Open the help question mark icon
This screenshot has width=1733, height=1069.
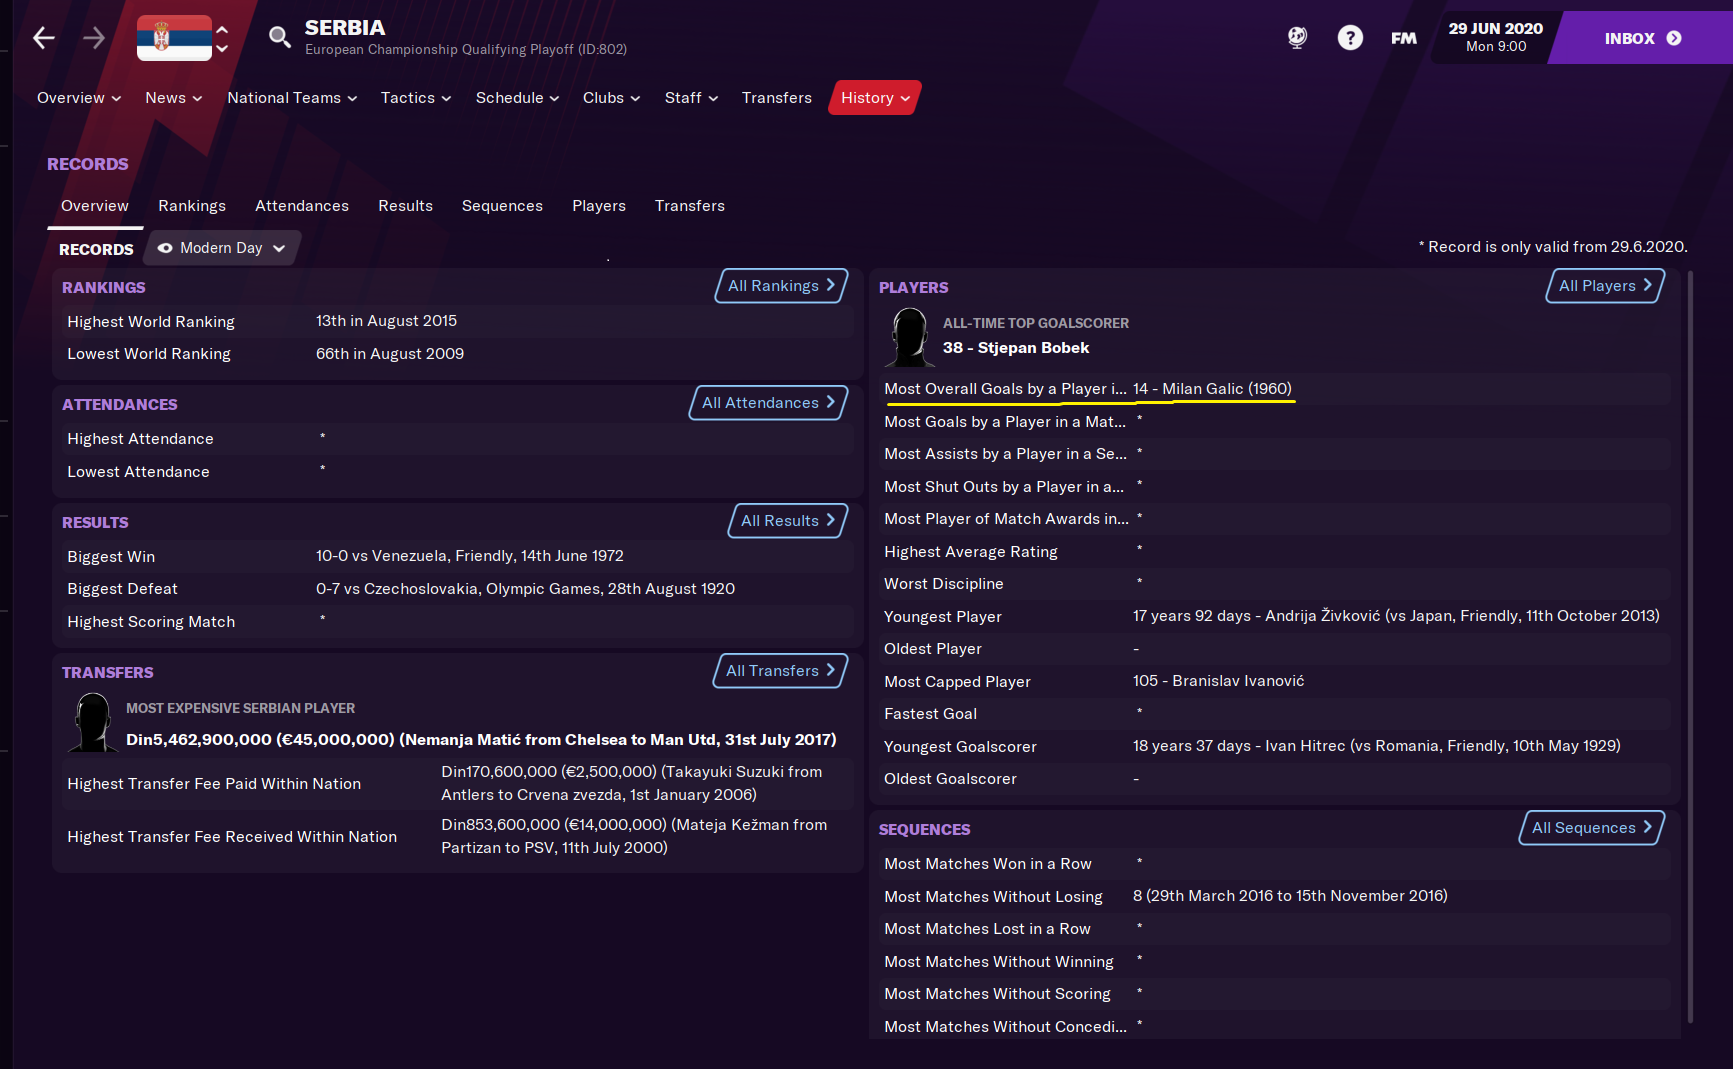coord(1350,38)
